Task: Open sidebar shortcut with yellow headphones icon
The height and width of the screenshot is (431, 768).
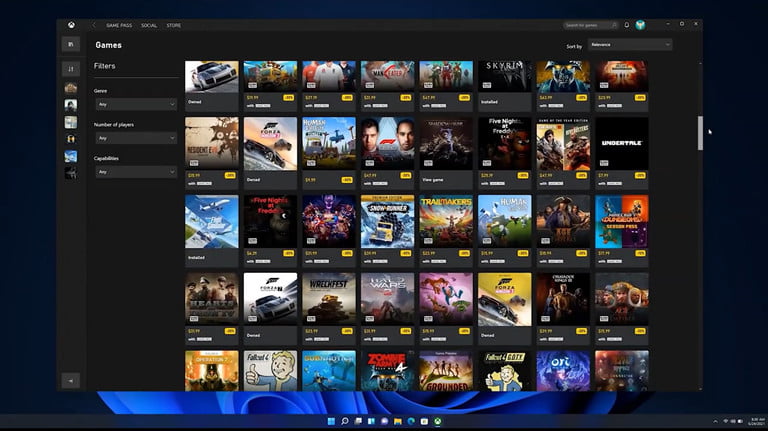Action: point(71,139)
